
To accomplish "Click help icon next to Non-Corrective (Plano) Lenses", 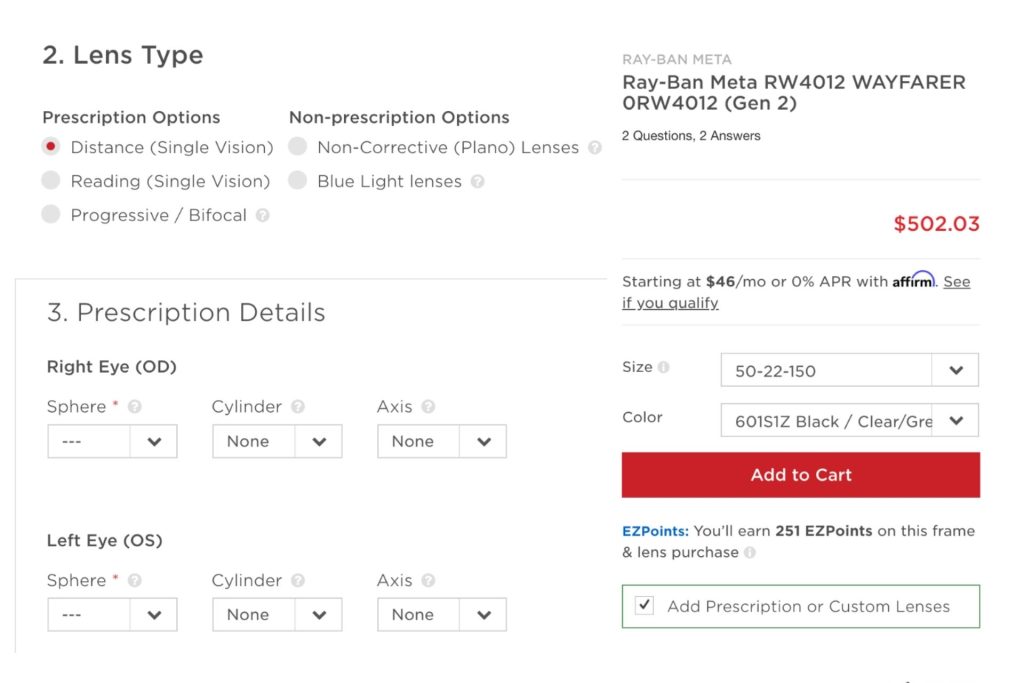I will click(595, 148).
